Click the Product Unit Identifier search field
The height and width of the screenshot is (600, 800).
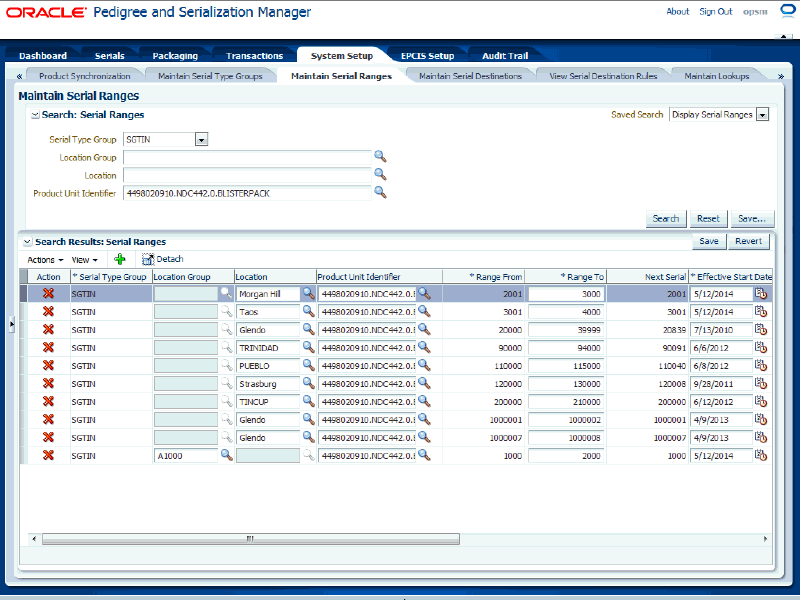(x=247, y=193)
